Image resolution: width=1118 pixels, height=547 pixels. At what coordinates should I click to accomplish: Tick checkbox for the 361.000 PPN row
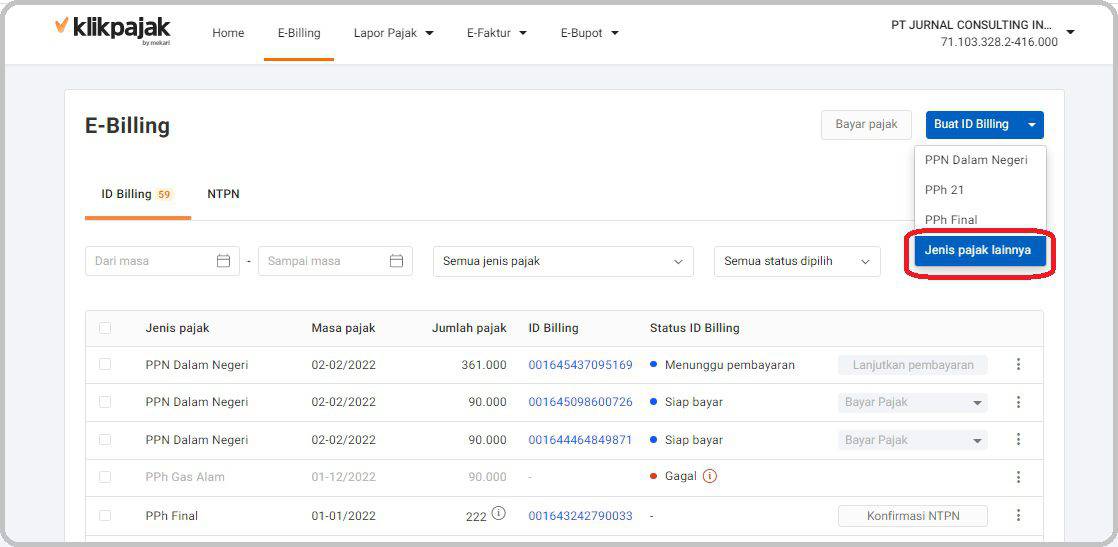point(105,364)
